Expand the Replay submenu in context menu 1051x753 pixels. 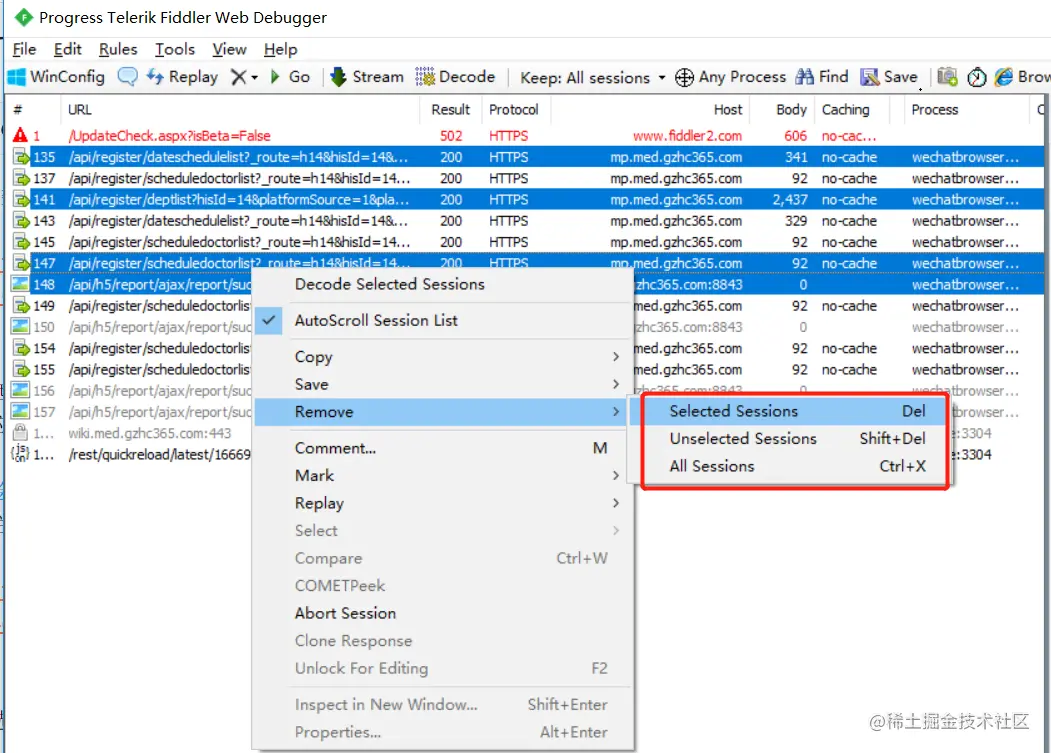click(x=442, y=503)
